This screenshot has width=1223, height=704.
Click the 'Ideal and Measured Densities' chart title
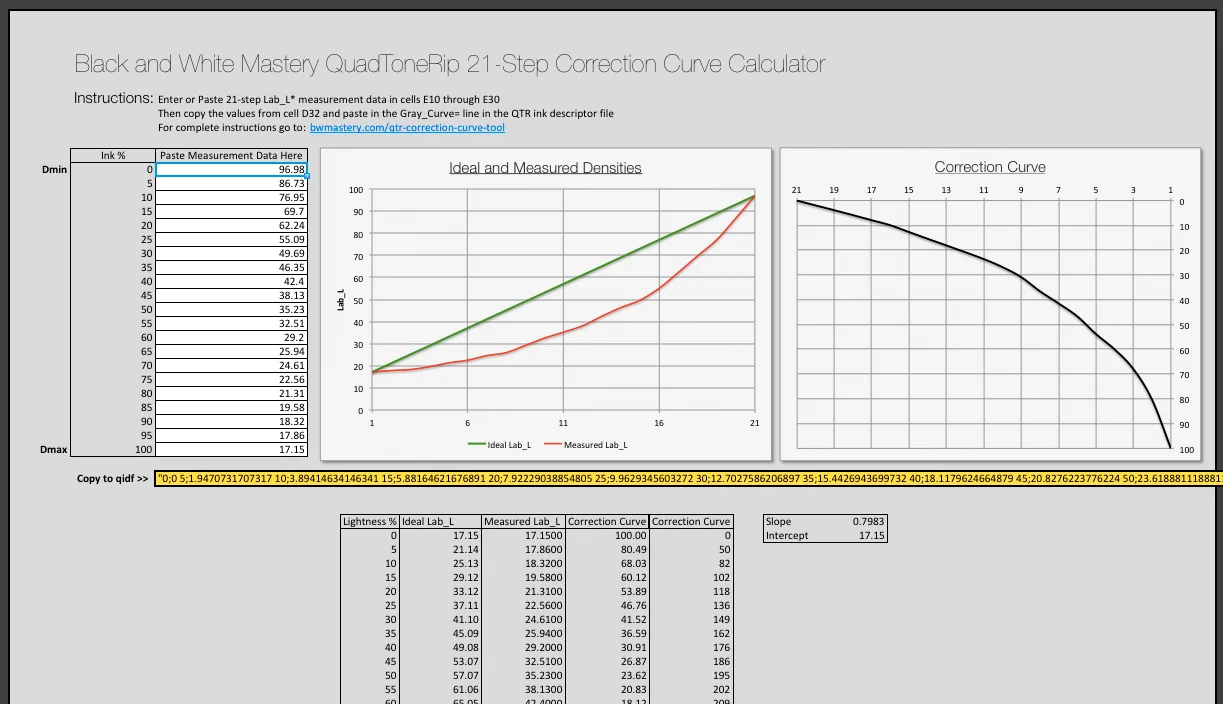pos(546,168)
